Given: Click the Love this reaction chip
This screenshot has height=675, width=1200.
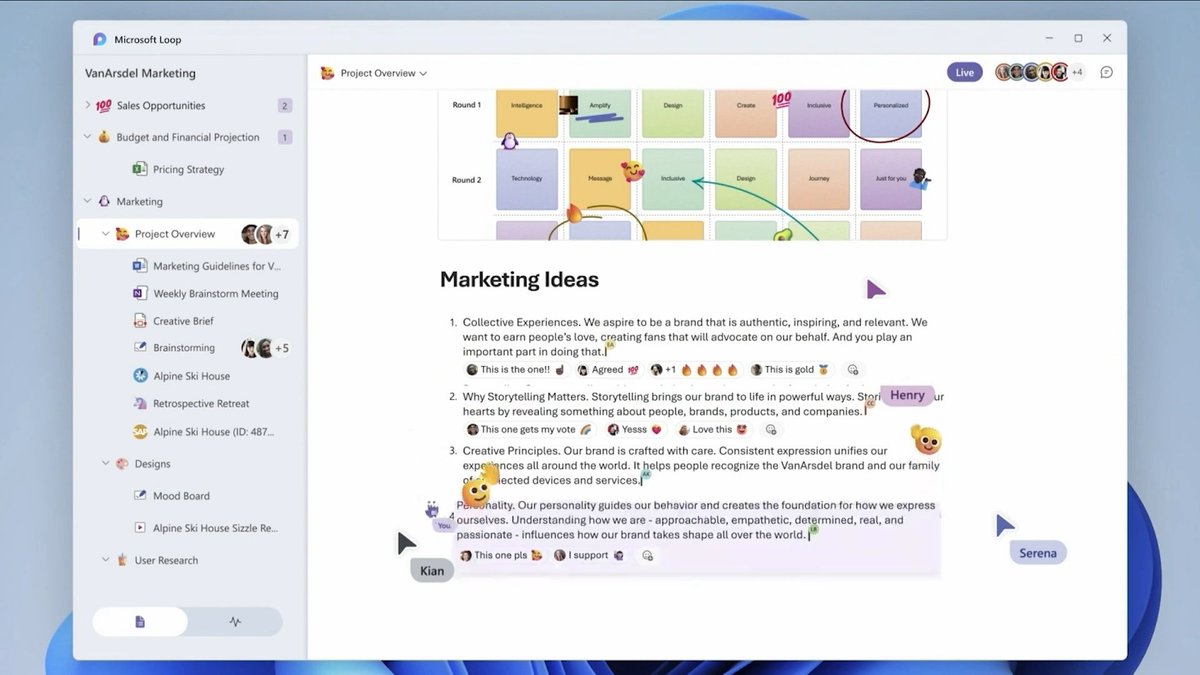Looking at the screenshot, I should 713,430.
